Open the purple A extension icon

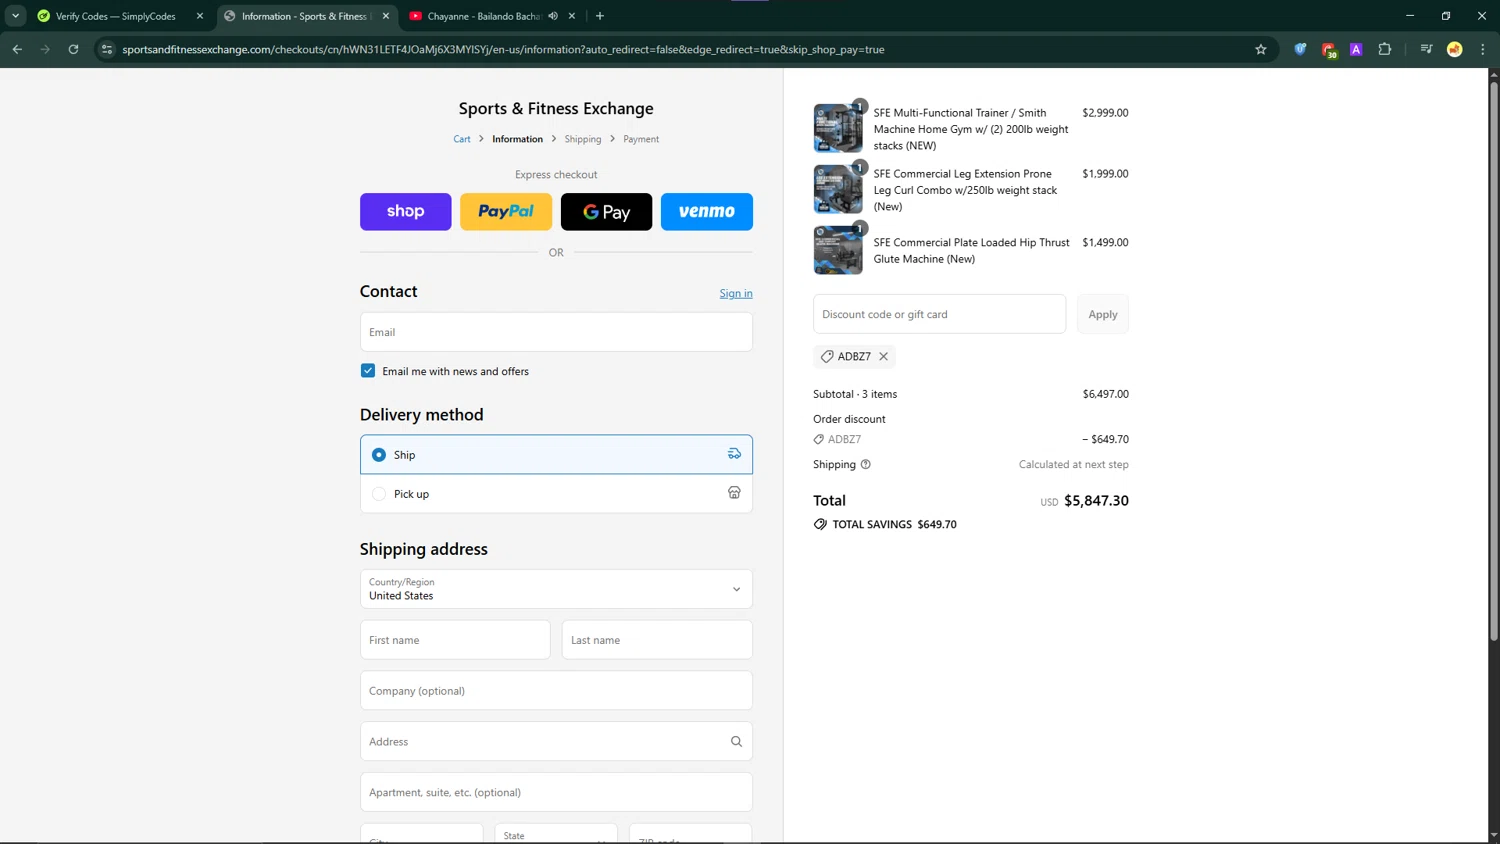pos(1356,49)
